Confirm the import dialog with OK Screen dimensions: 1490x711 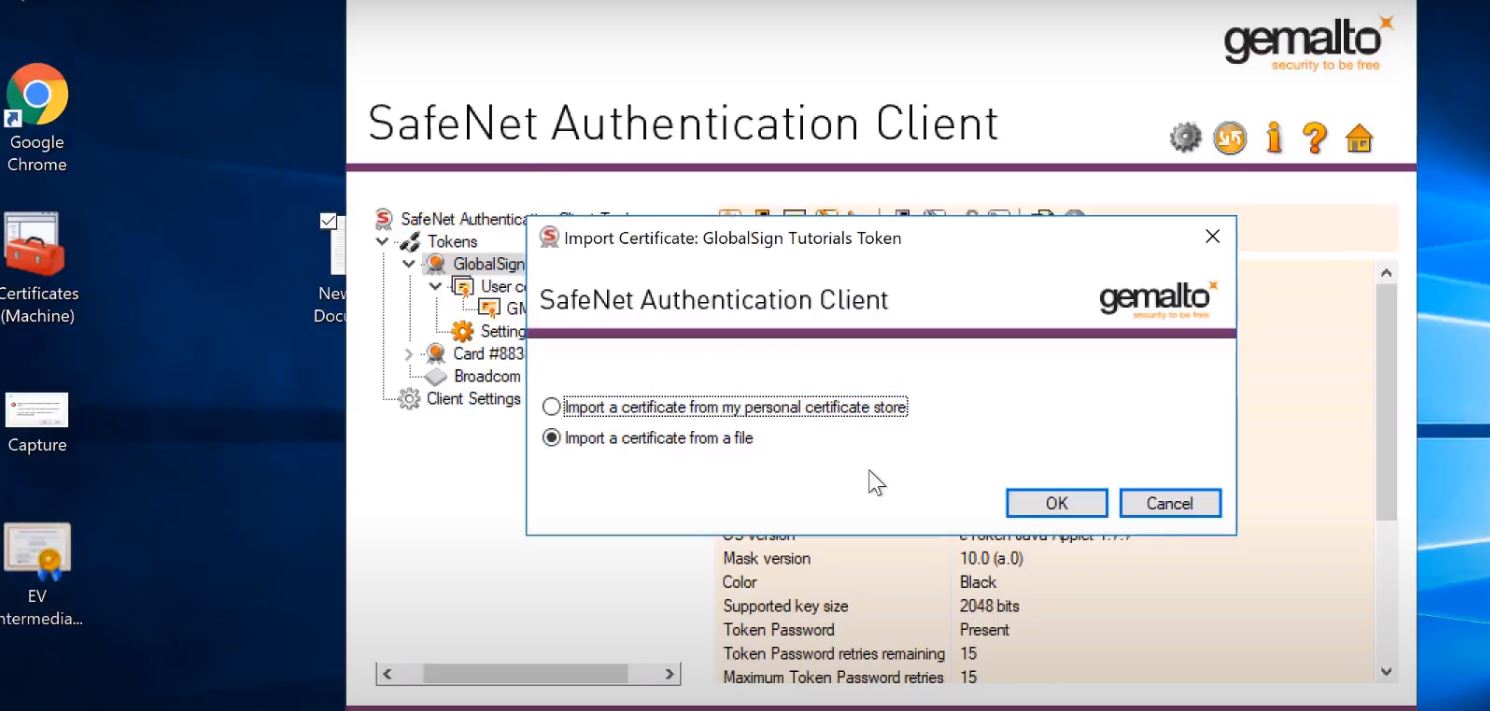1057,503
